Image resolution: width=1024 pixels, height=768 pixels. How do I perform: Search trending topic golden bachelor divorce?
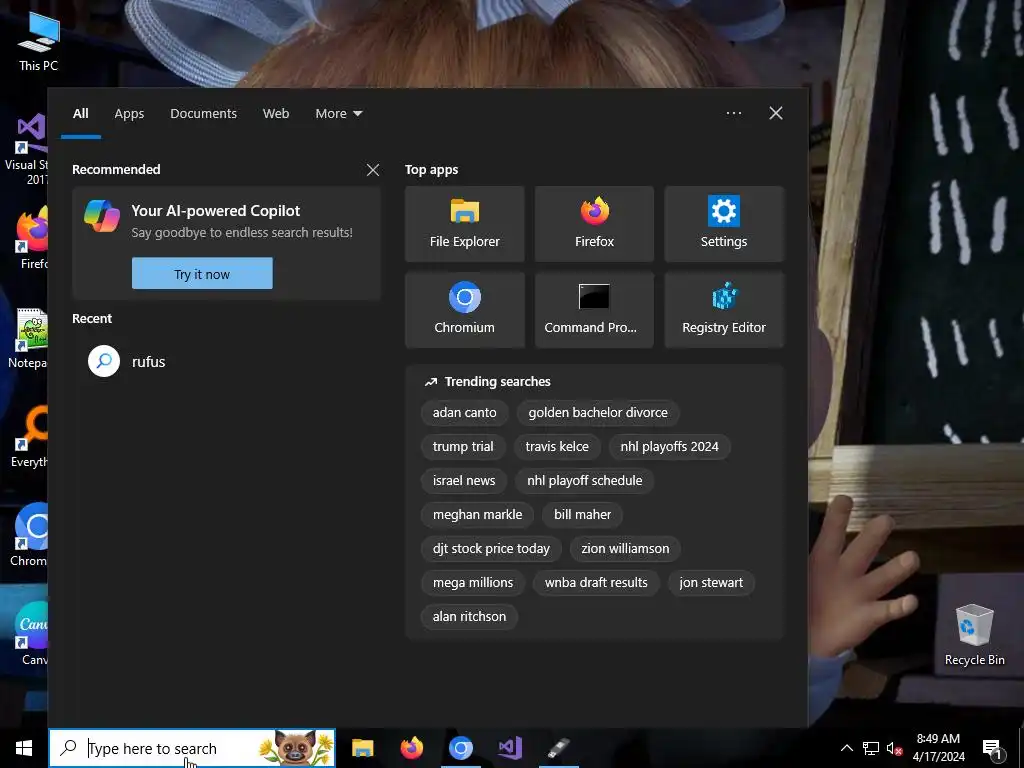coord(598,413)
